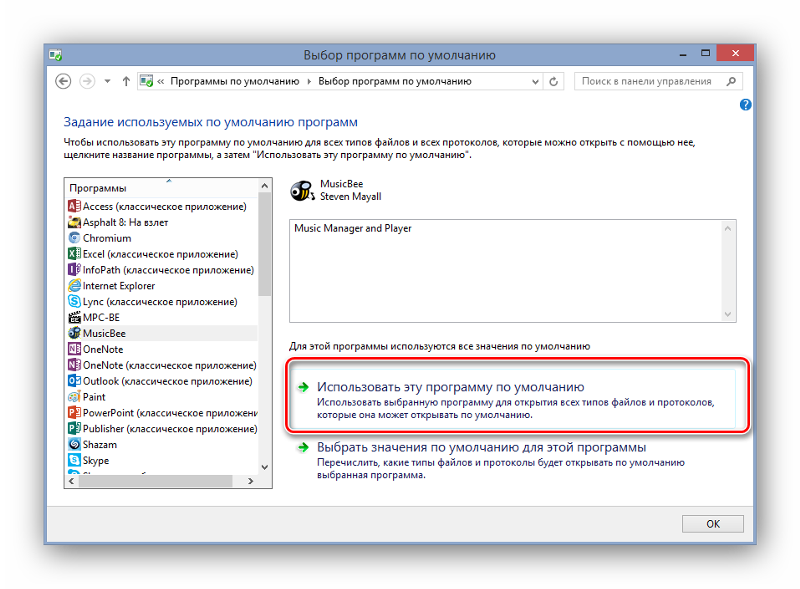
Task: Click the Publisher program icon
Action: point(74,428)
